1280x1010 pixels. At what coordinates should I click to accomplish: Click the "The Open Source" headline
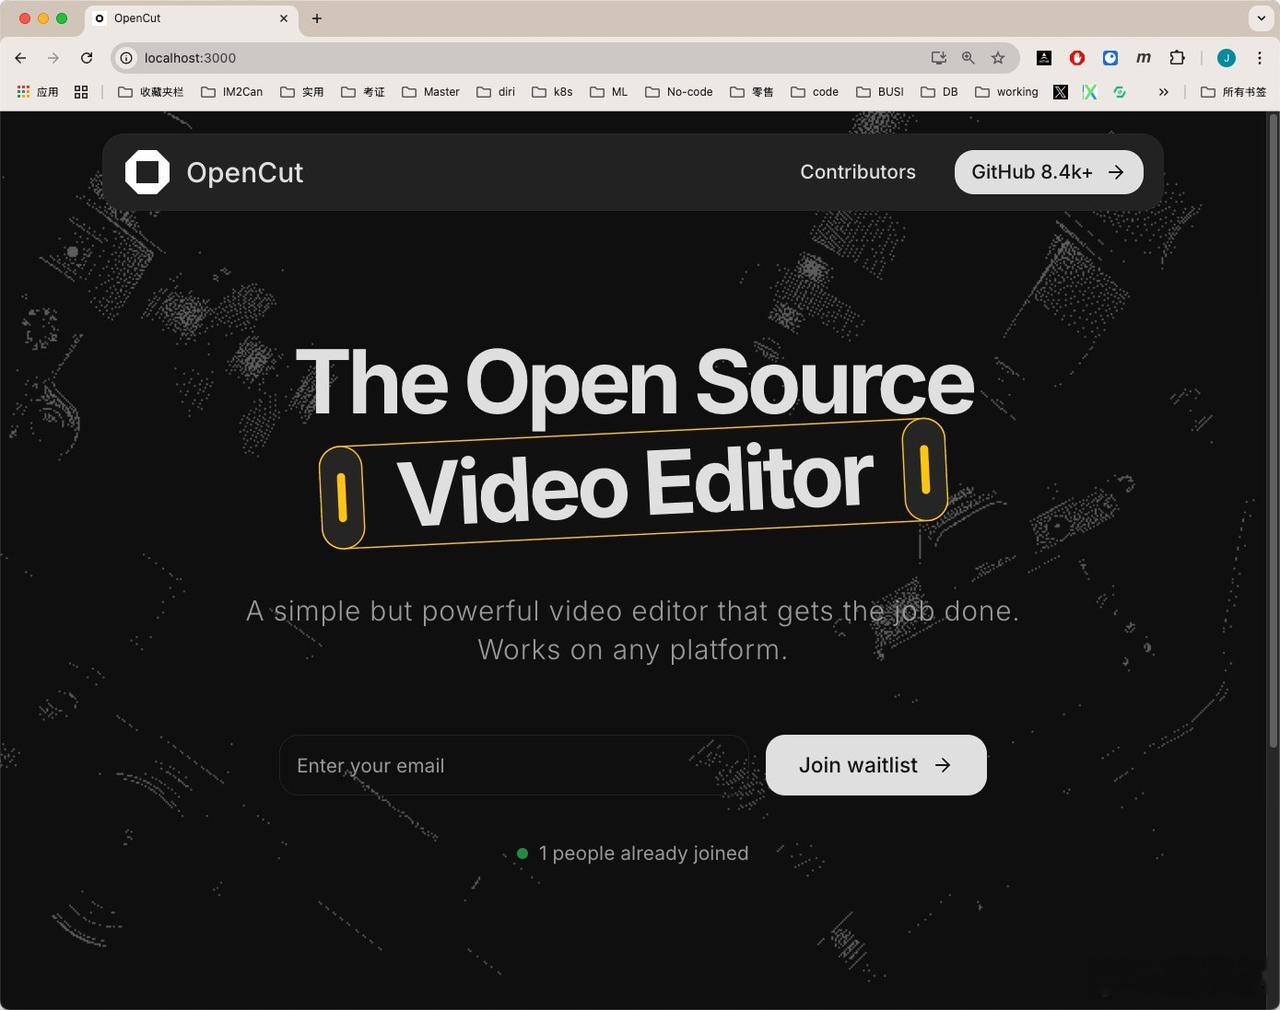pos(635,382)
